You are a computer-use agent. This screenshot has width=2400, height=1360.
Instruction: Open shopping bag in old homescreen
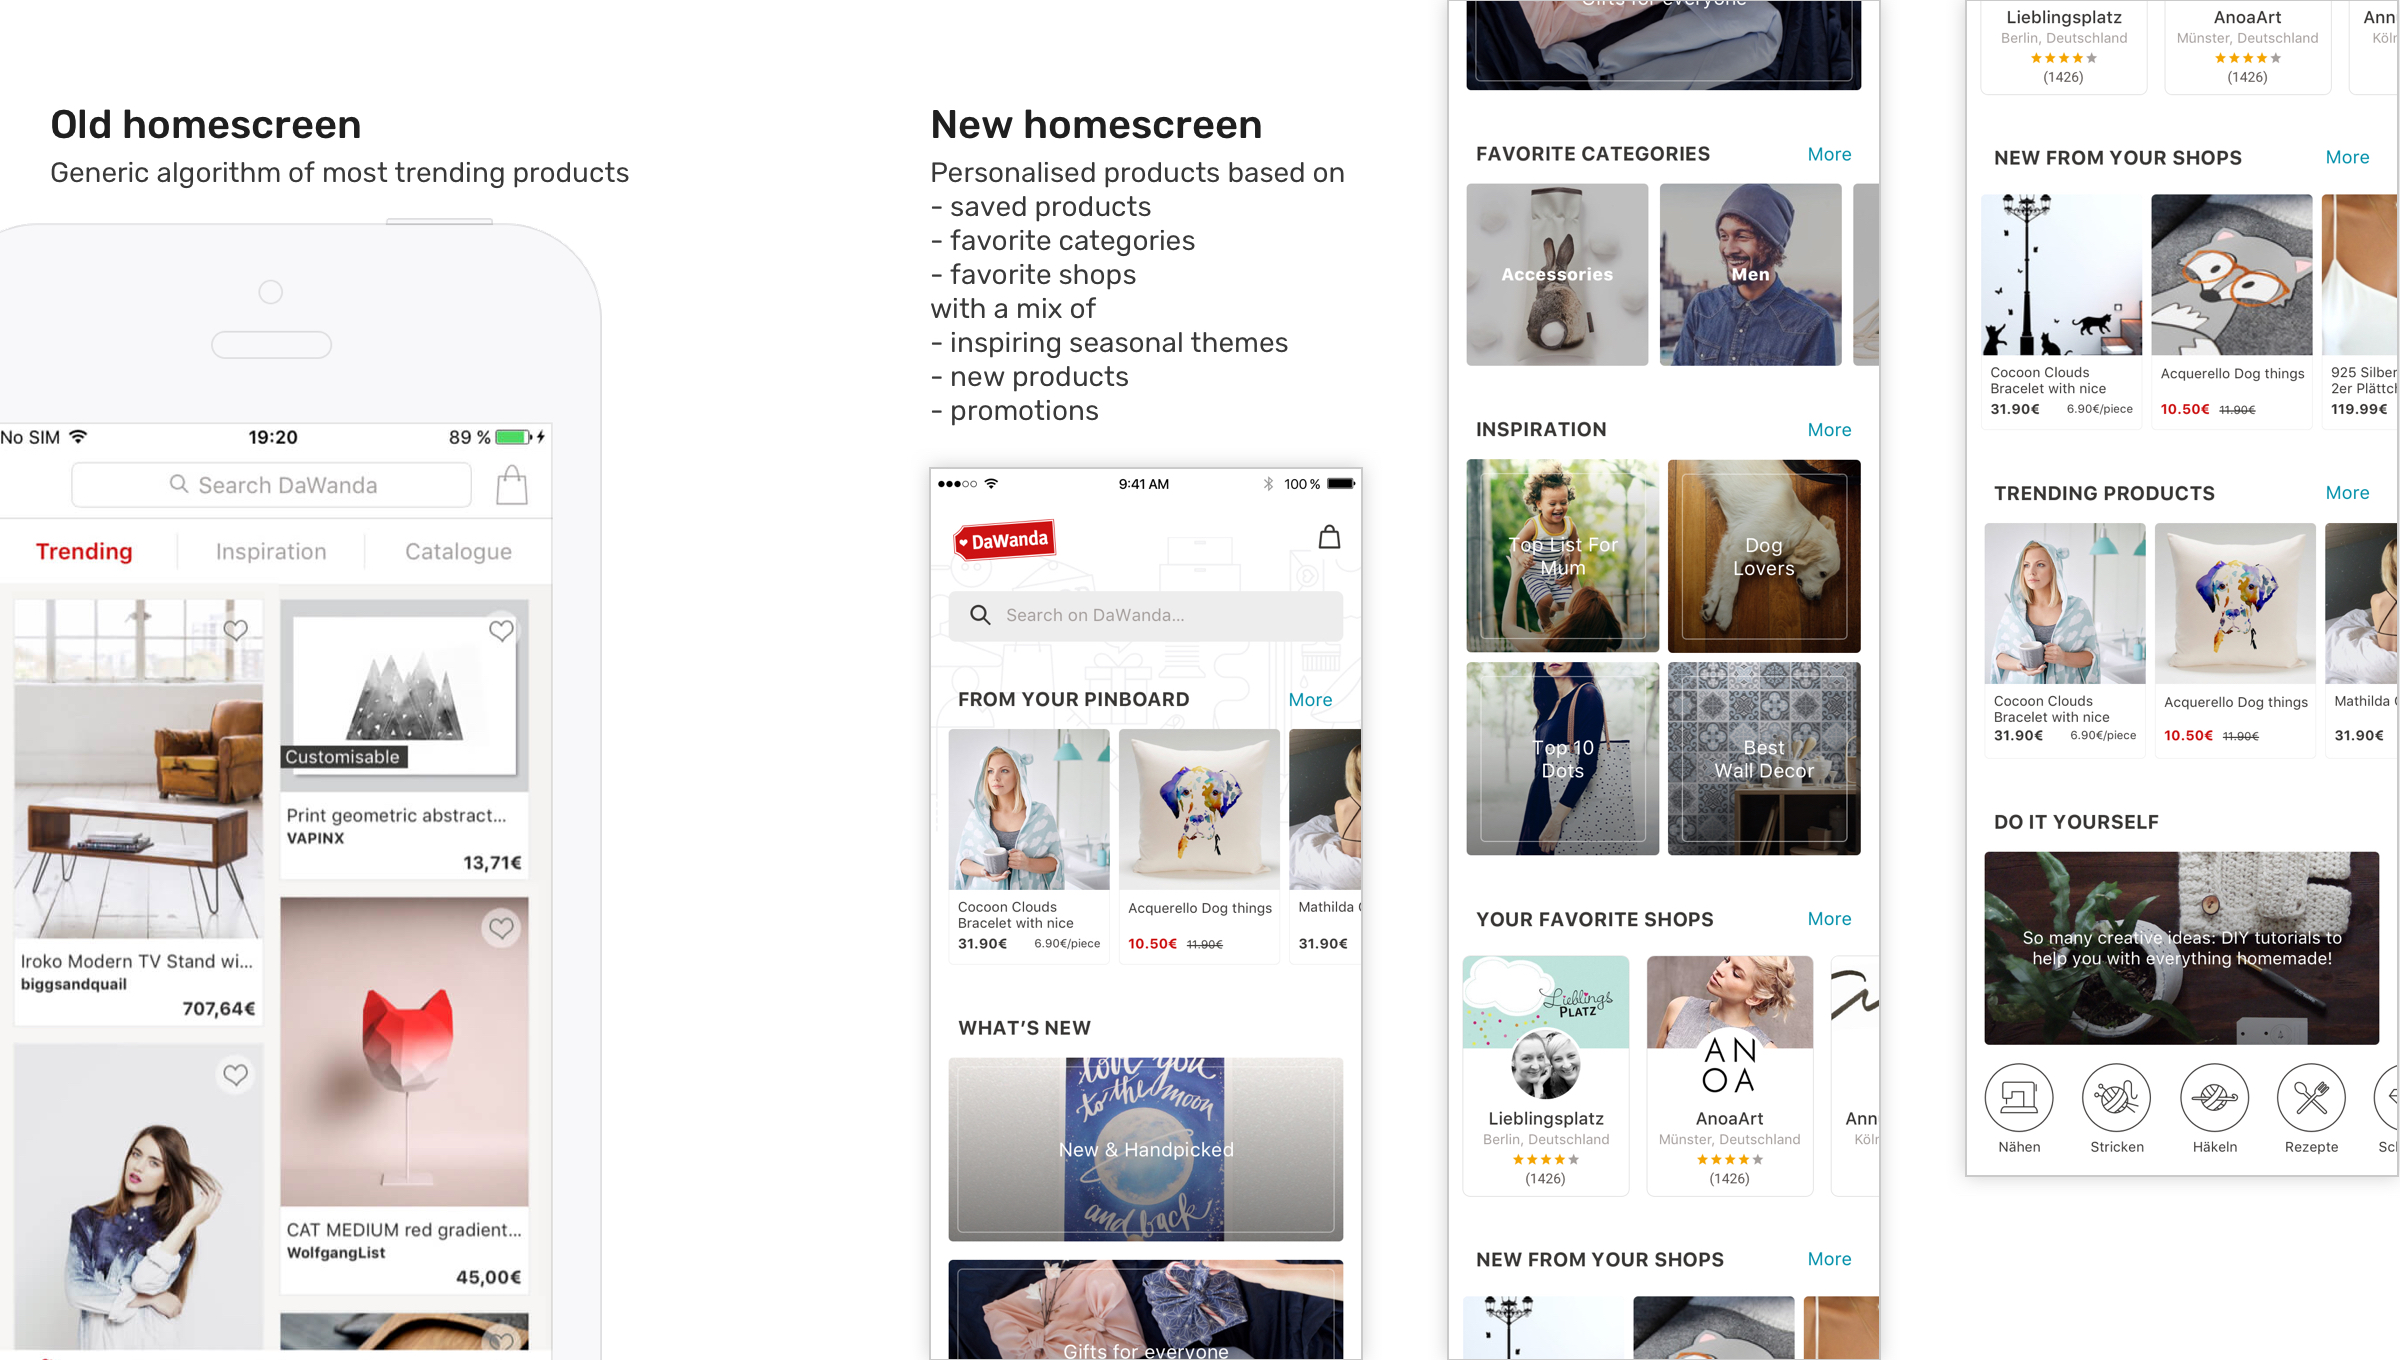(x=512, y=485)
